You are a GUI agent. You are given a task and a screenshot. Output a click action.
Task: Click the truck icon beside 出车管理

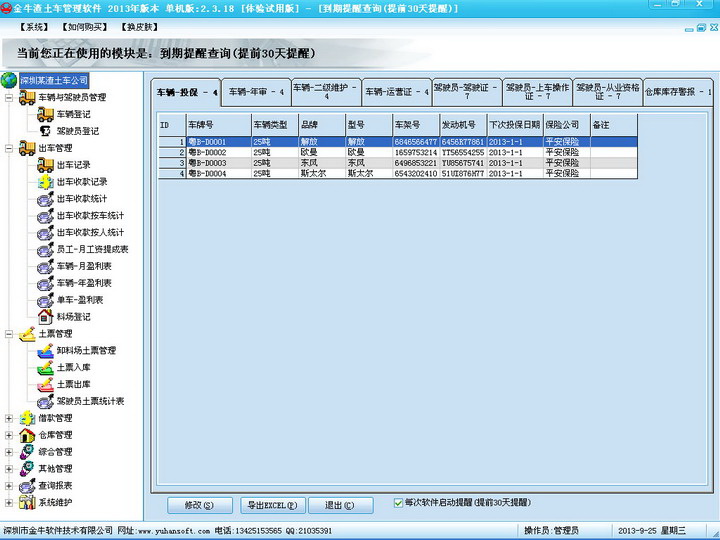(27, 148)
